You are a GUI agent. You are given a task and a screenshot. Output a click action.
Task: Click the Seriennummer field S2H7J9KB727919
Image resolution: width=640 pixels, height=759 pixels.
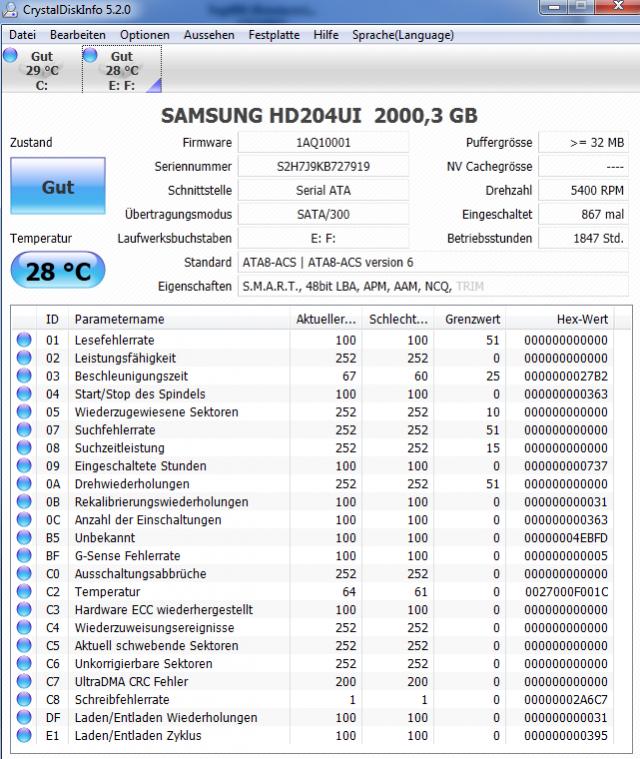coord(323,167)
